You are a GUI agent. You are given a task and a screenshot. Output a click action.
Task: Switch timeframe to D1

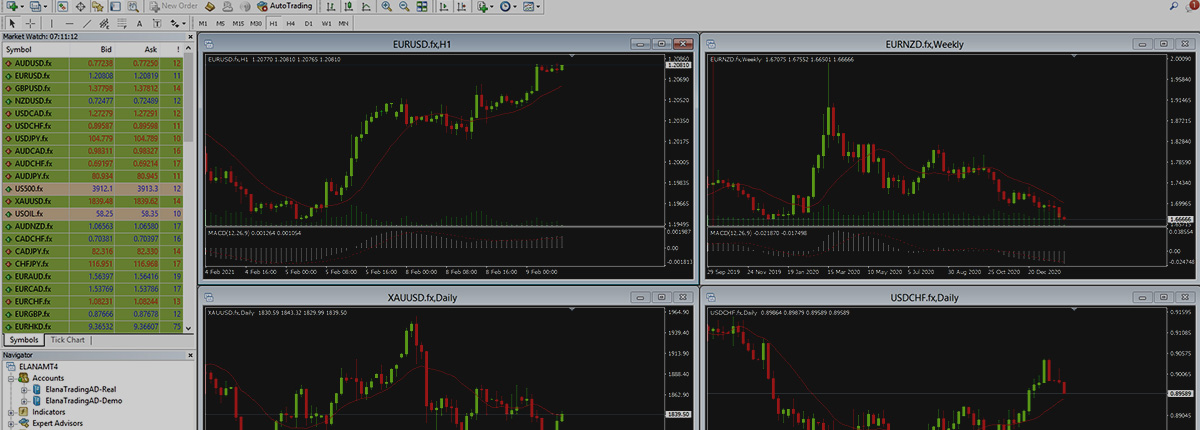(308, 23)
